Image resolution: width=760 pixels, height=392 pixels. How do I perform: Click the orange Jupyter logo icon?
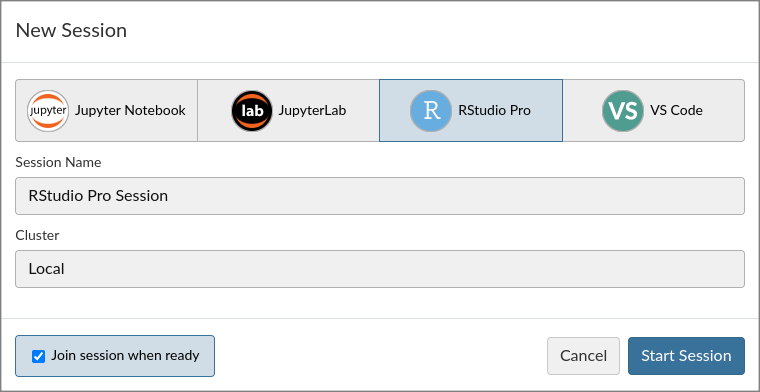[x=48, y=111]
